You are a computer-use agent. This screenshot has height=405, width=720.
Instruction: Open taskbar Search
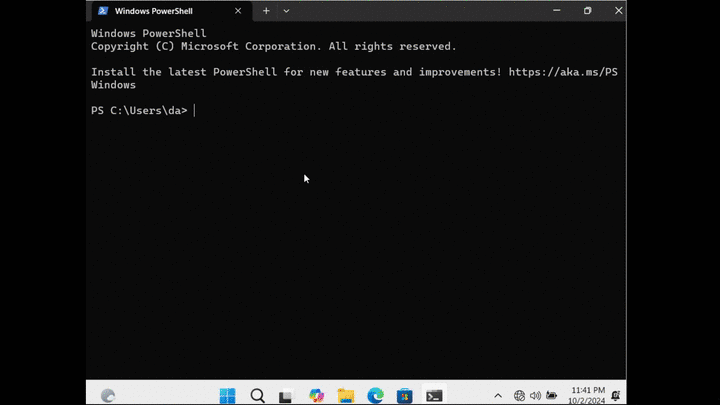pos(257,395)
